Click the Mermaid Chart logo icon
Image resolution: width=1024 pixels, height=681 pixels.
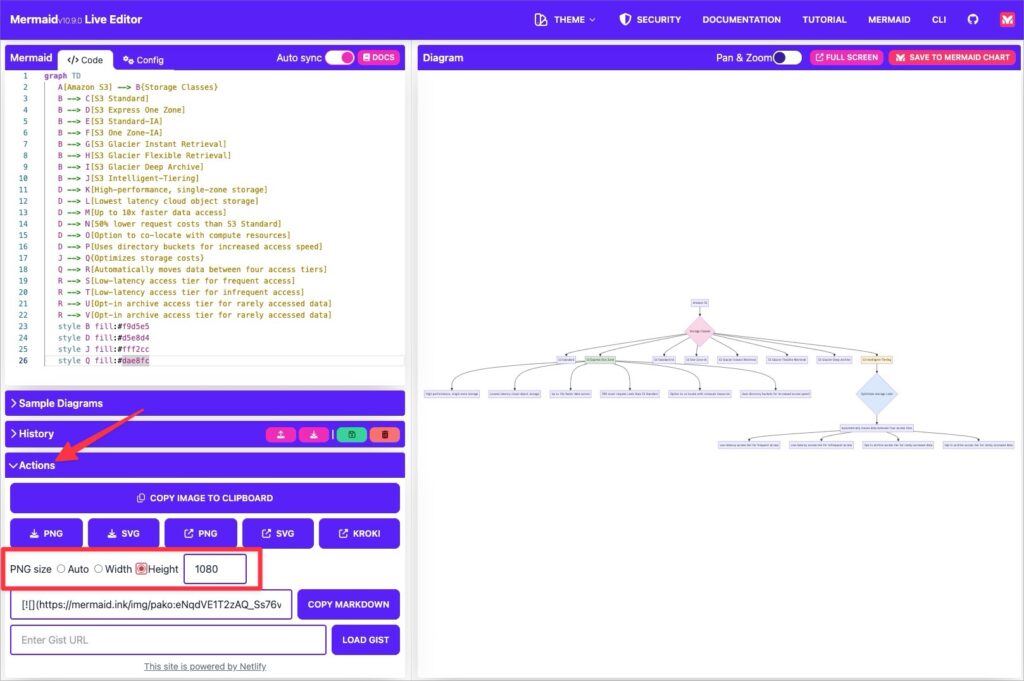[1007, 20]
